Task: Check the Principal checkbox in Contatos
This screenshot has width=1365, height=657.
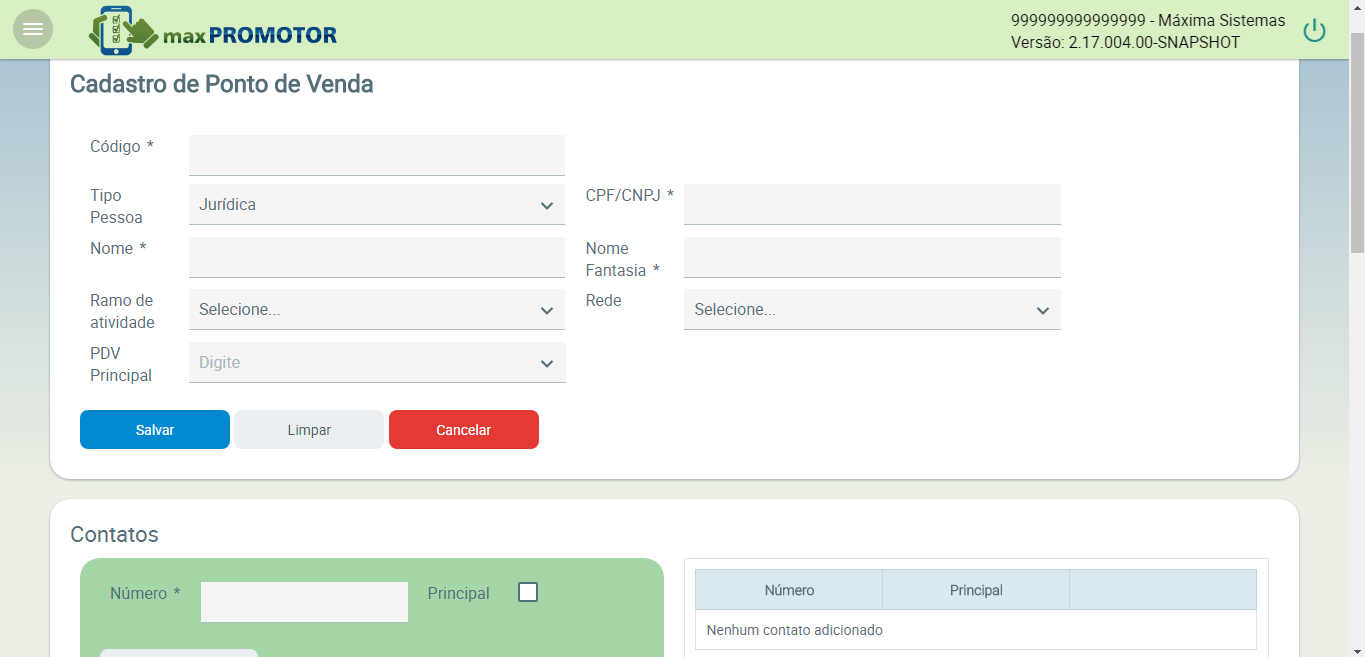Action: 528,592
